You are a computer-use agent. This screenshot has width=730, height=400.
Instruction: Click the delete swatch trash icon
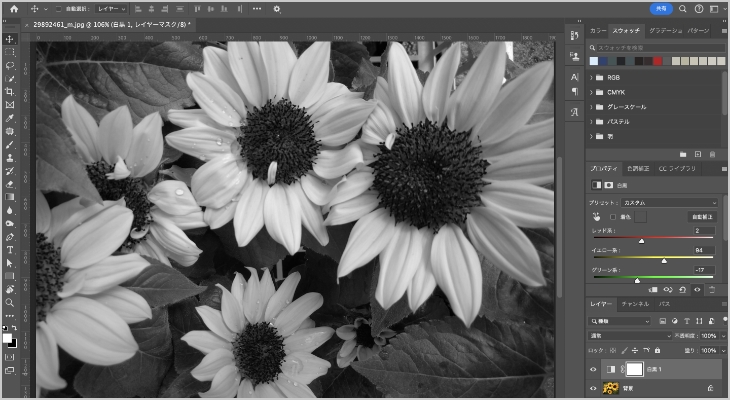coord(712,154)
